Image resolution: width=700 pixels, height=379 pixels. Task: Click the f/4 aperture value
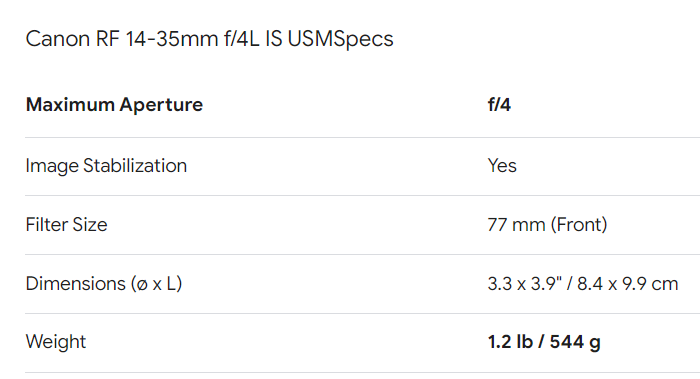click(x=499, y=105)
